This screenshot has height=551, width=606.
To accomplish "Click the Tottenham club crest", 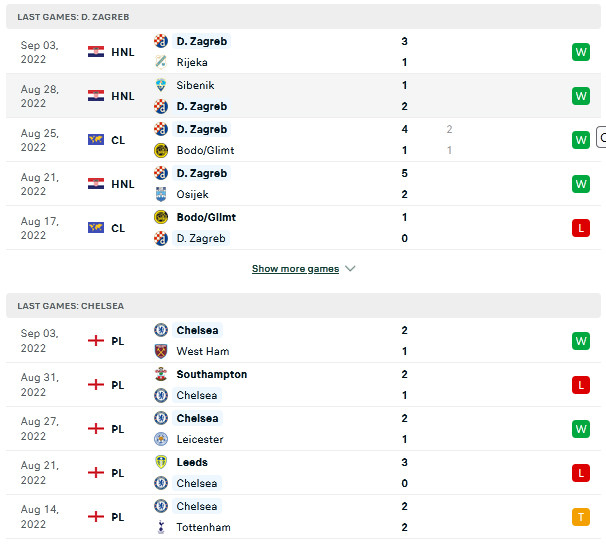I will coord(161,527).
